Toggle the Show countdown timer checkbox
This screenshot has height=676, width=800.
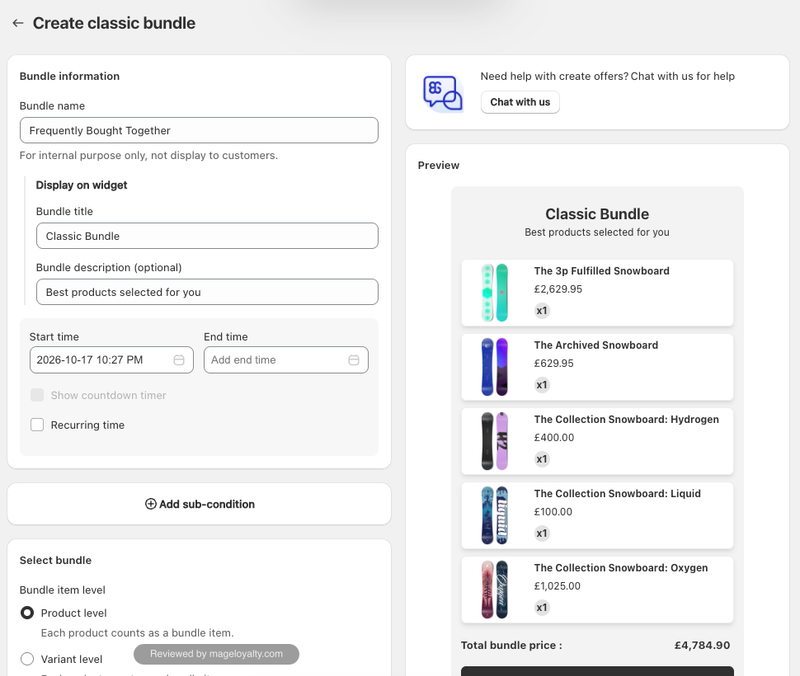[37, 395]
